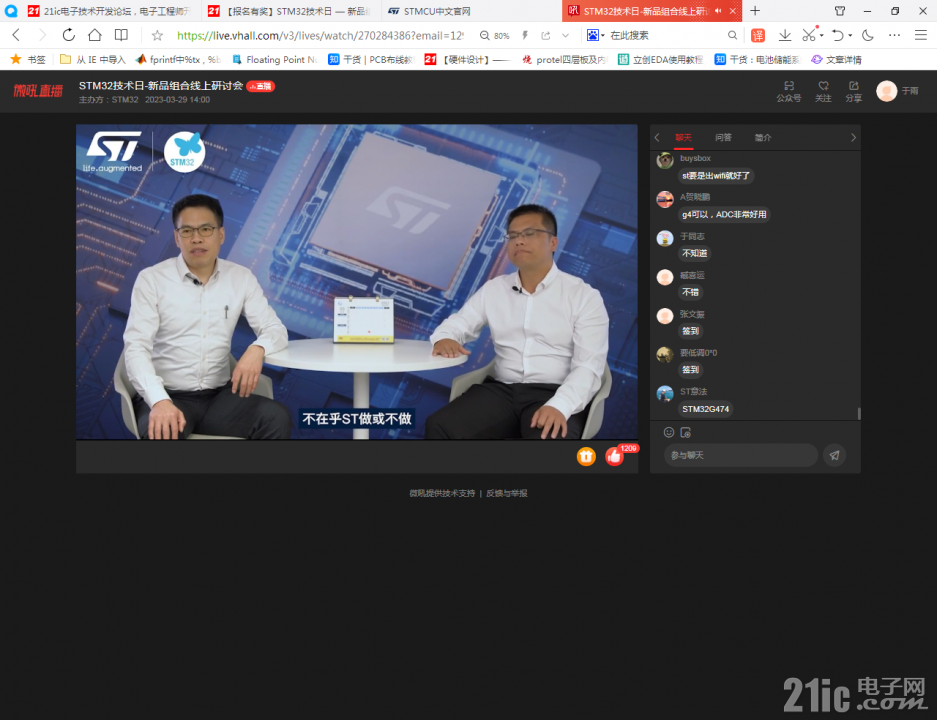The width and height of the screenshot is (937, 720).
Task: Open the translate extension icon
Action: coord(758,36)
